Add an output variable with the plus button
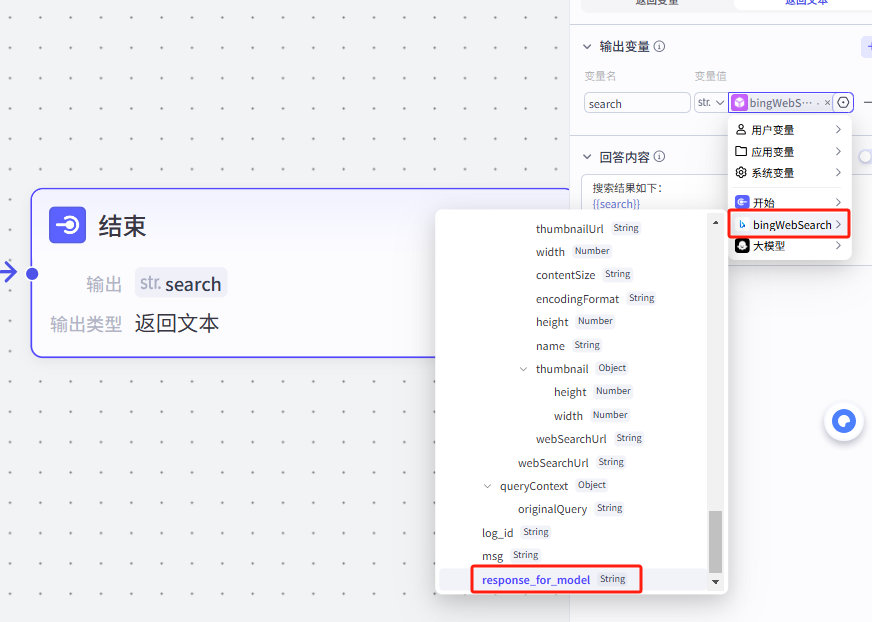The height and width of the screenshot is (622, 872). tap(865, 46)
